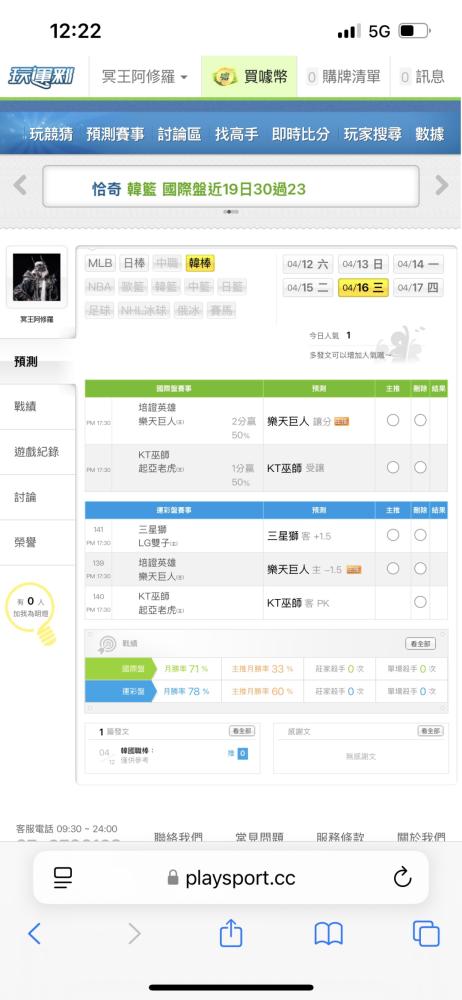Select the 04/17 四 date tab
462x1000 pixels.
(418, 287)
